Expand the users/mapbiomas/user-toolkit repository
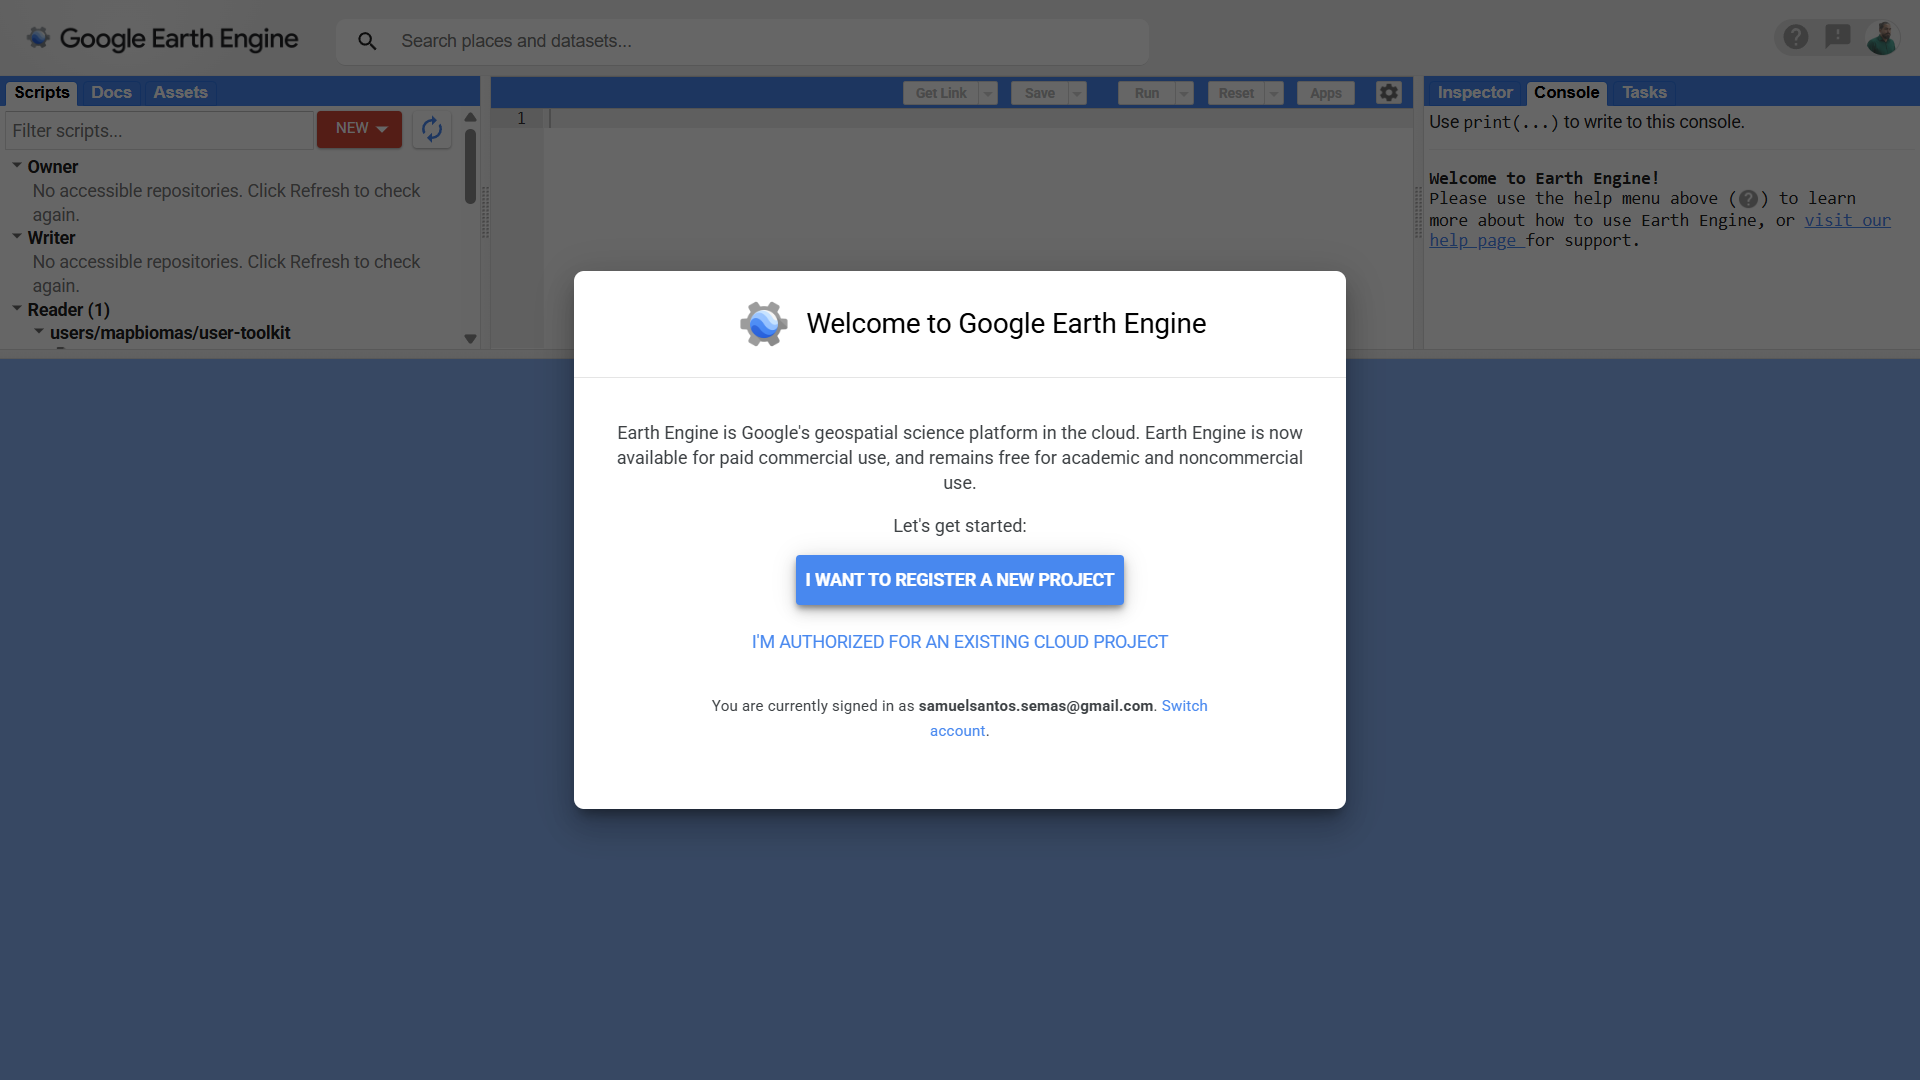1920x1080 pixels. click(x=39, y=333)
